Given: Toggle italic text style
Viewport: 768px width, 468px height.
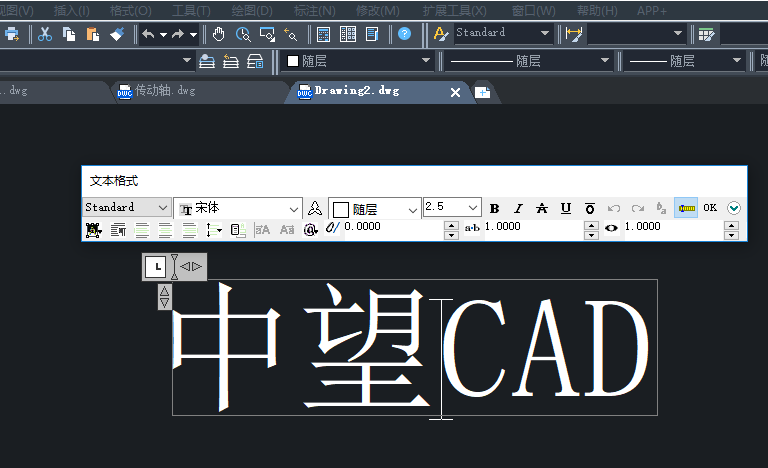Looking at the screenshot, I should coord(518,208).
